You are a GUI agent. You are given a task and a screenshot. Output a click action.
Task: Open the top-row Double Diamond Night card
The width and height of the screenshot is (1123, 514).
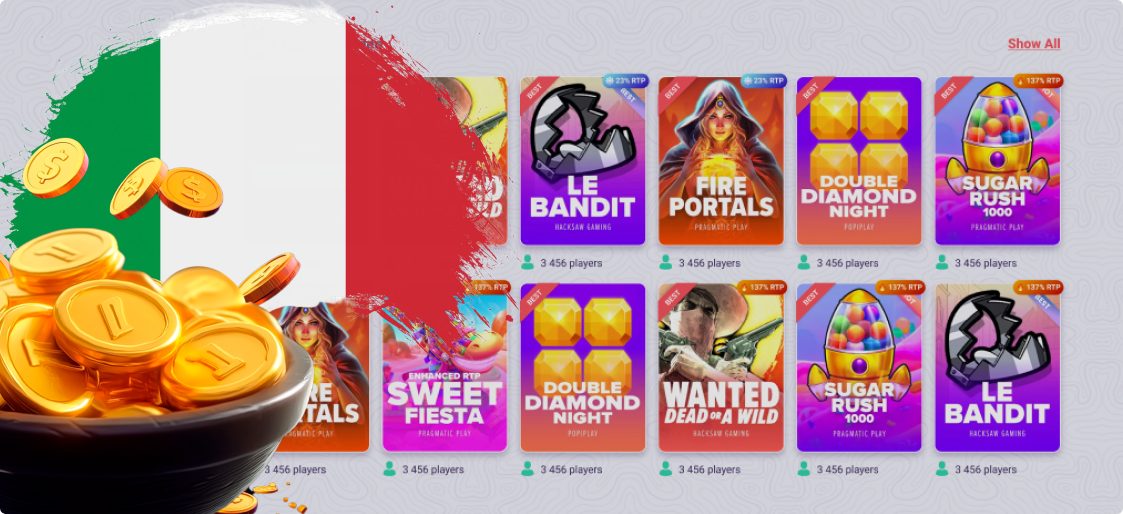point(859,161)
